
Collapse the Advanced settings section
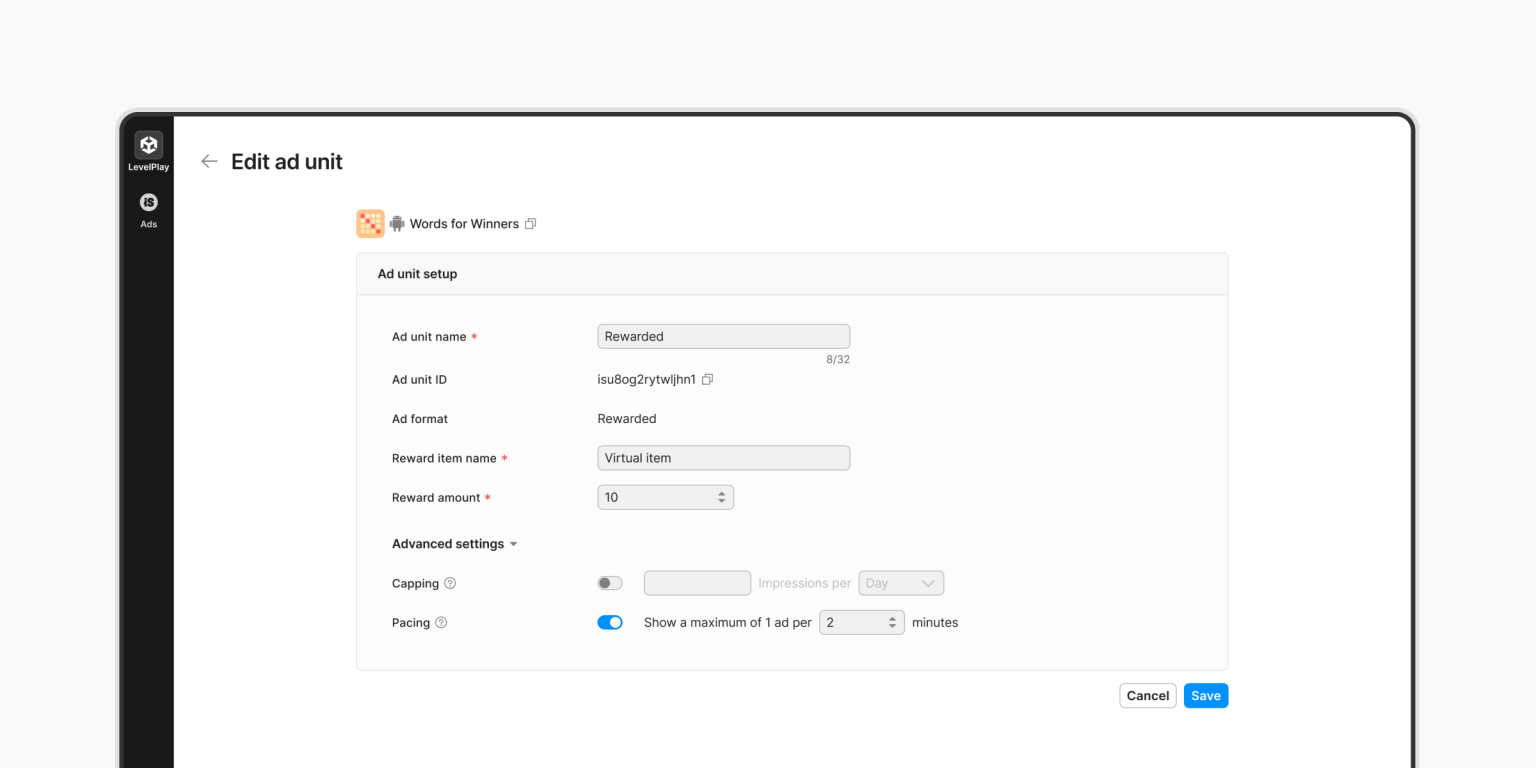pos(455,543)
